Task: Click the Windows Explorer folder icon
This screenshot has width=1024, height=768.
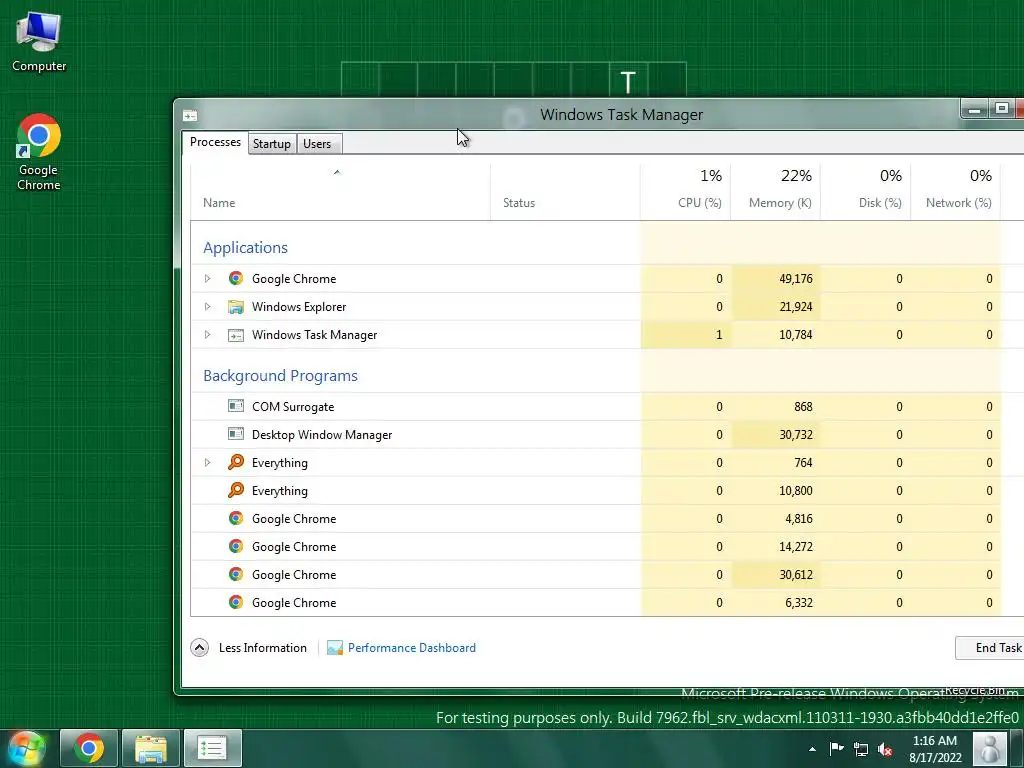Action: 236,306
